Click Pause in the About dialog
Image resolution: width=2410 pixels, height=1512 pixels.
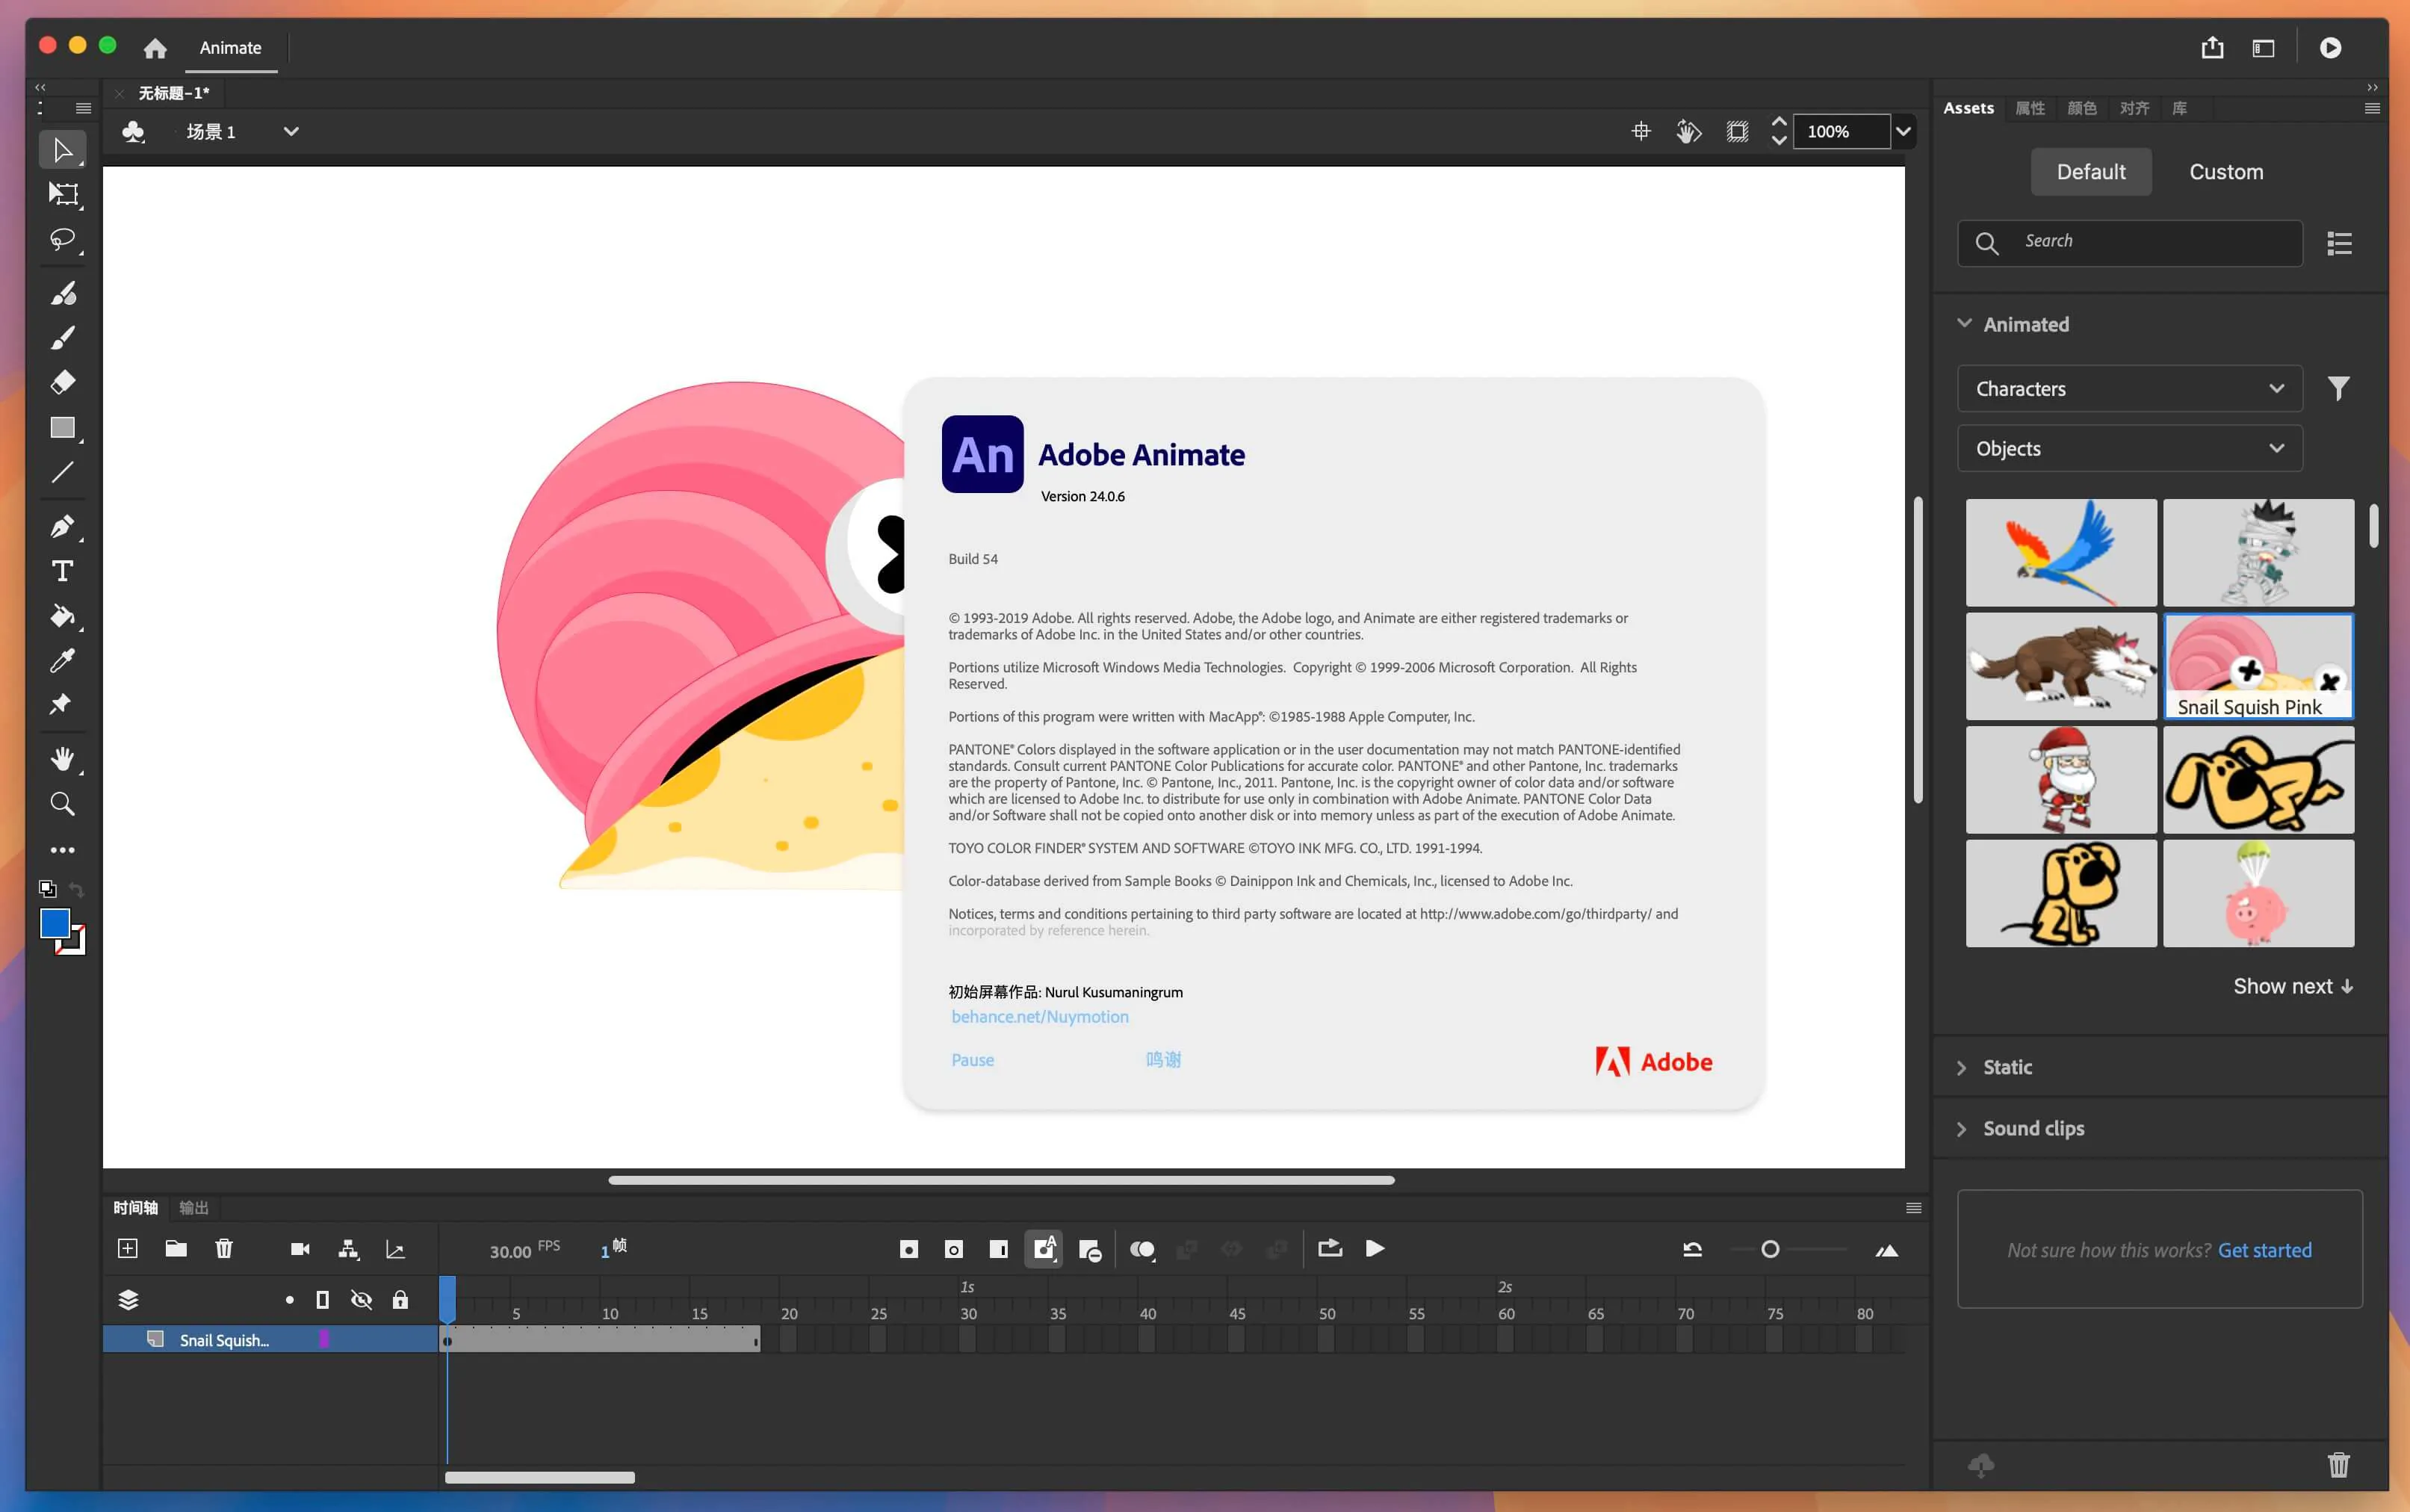pos(972,1060)
